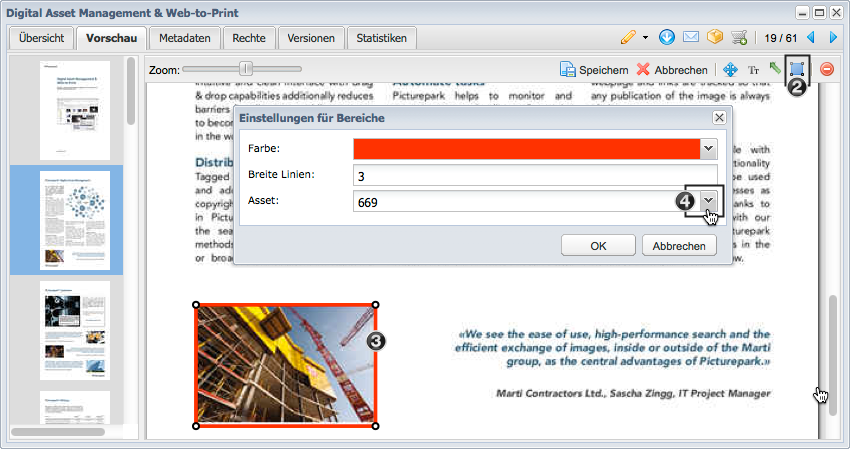Click the Speichern save icon button

point(594,69)
